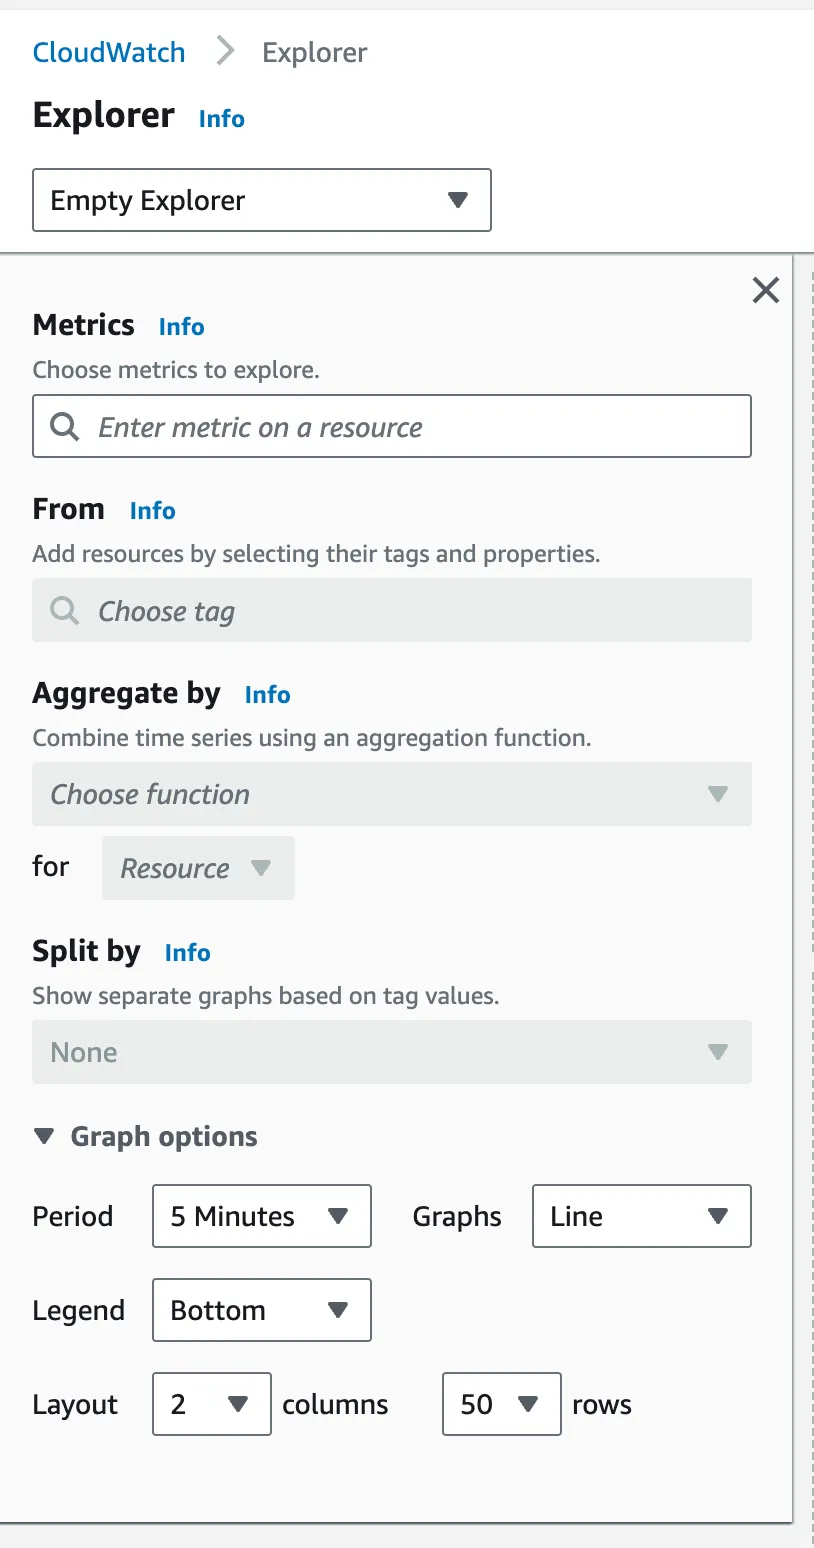This screenshot has height=1548, width=814.
Task: Click the Info link next to Metrics
Action: coord(181,326)
